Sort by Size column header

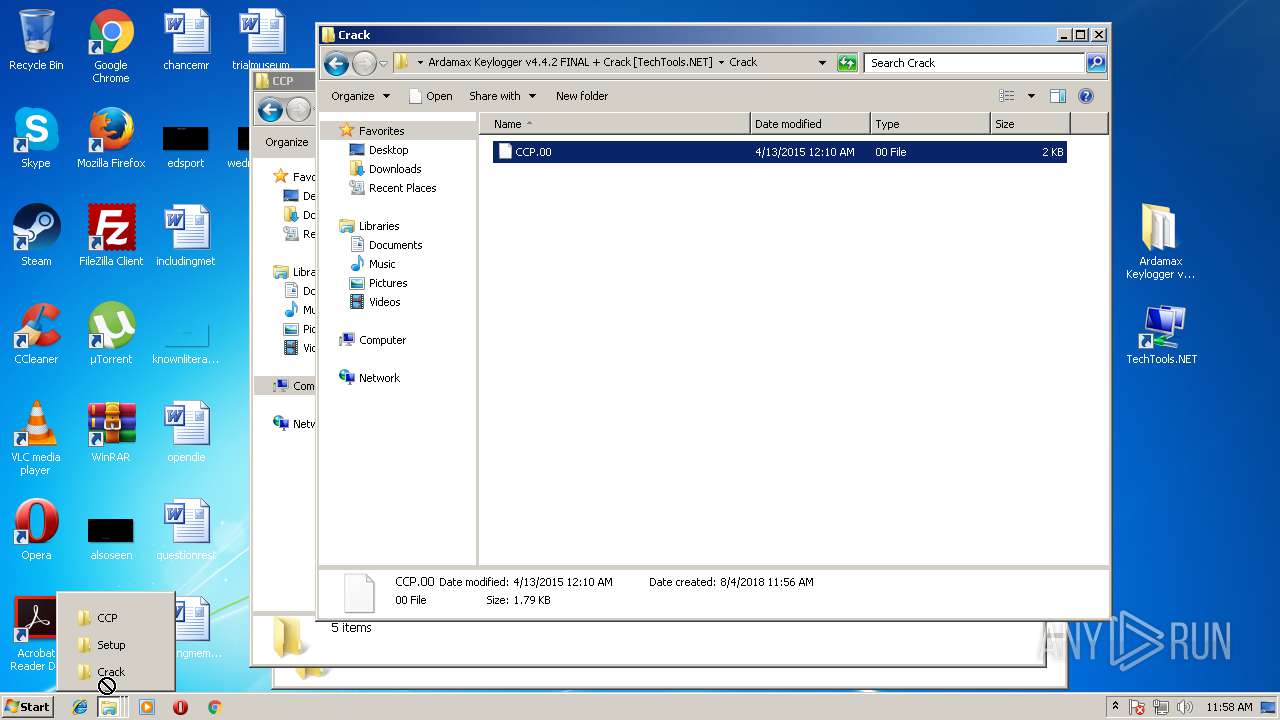coord(1030,124)
